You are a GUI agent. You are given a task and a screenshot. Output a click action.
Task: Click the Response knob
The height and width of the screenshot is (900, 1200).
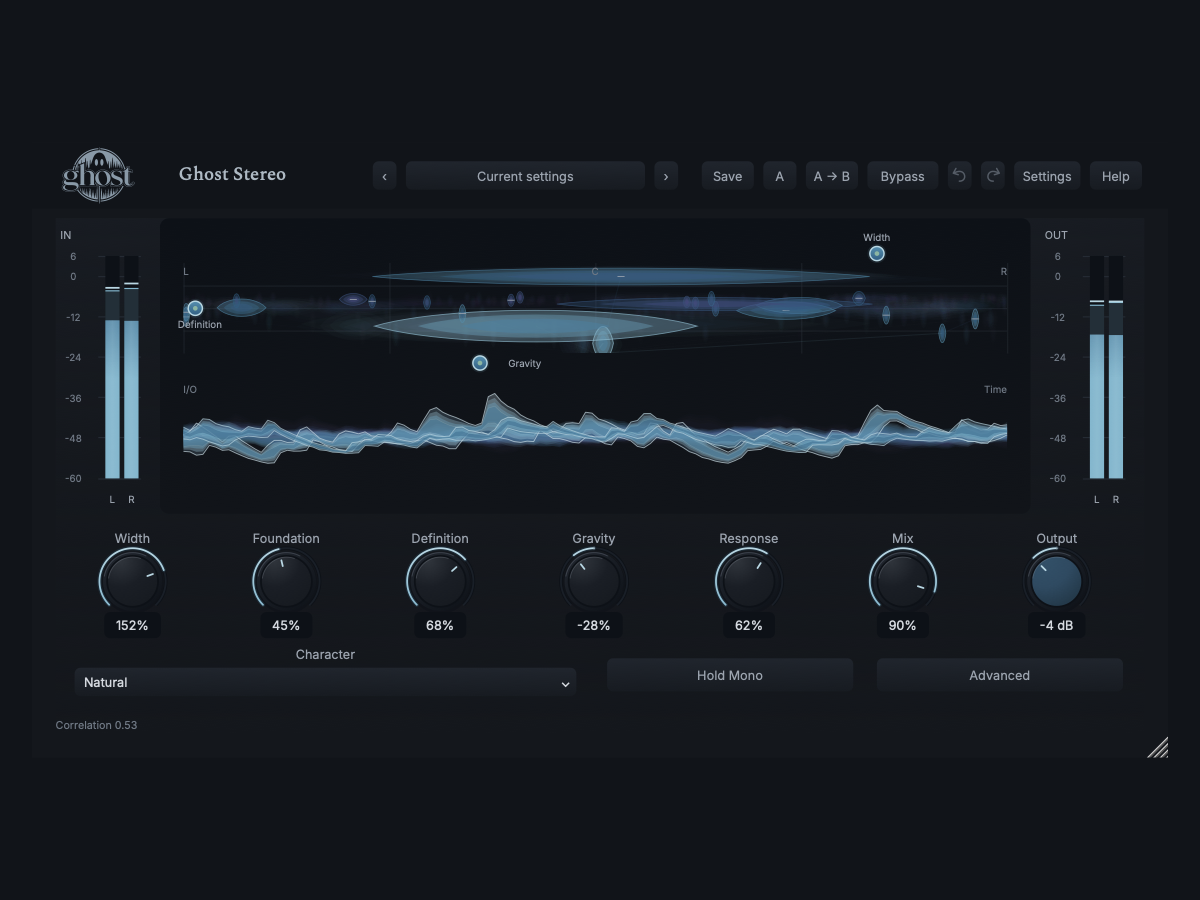748,581
